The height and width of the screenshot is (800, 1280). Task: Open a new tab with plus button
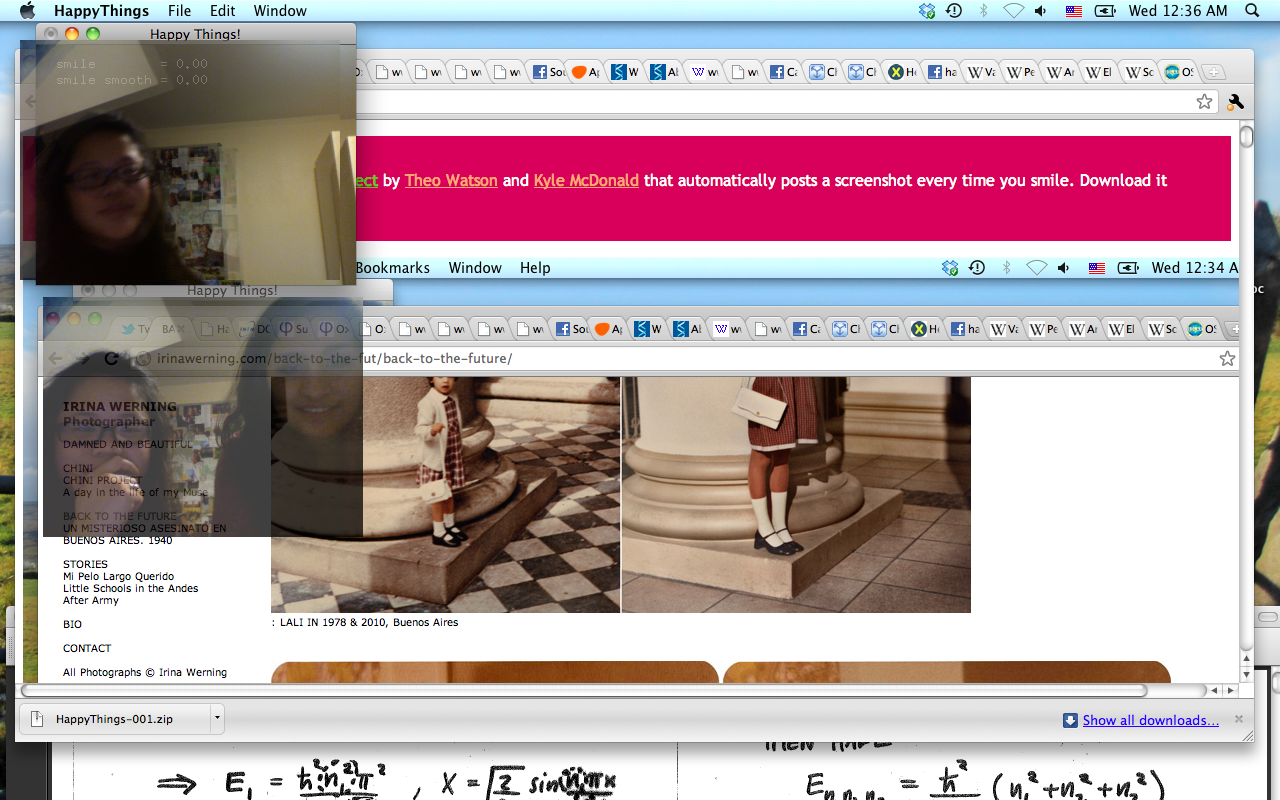tap(1213, 72)
